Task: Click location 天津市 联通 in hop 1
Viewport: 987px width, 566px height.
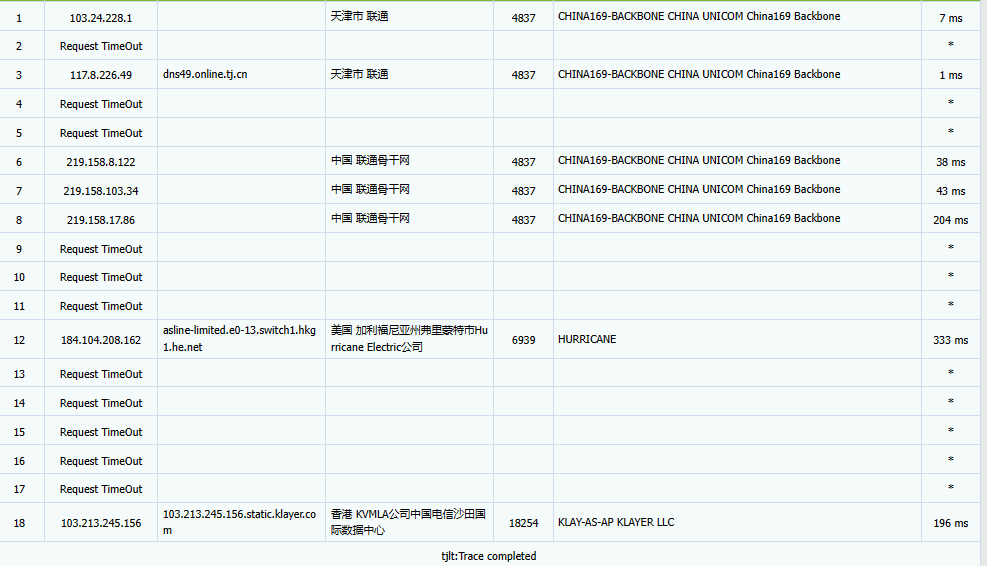Action: coord(359,16)
